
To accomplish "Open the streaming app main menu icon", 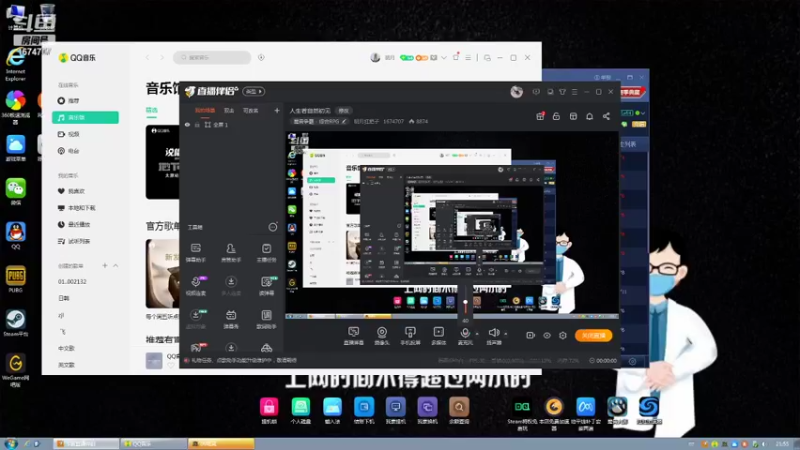I will (x=574, y=92).
